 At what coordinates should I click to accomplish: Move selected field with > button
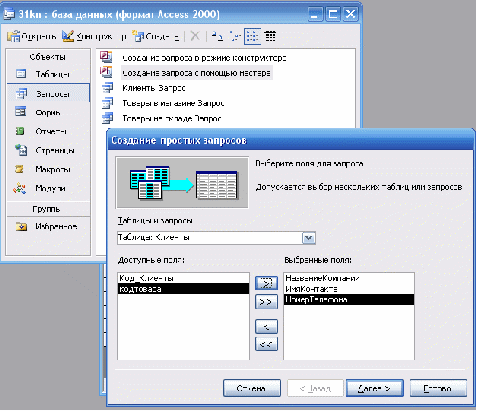point(266,283)
